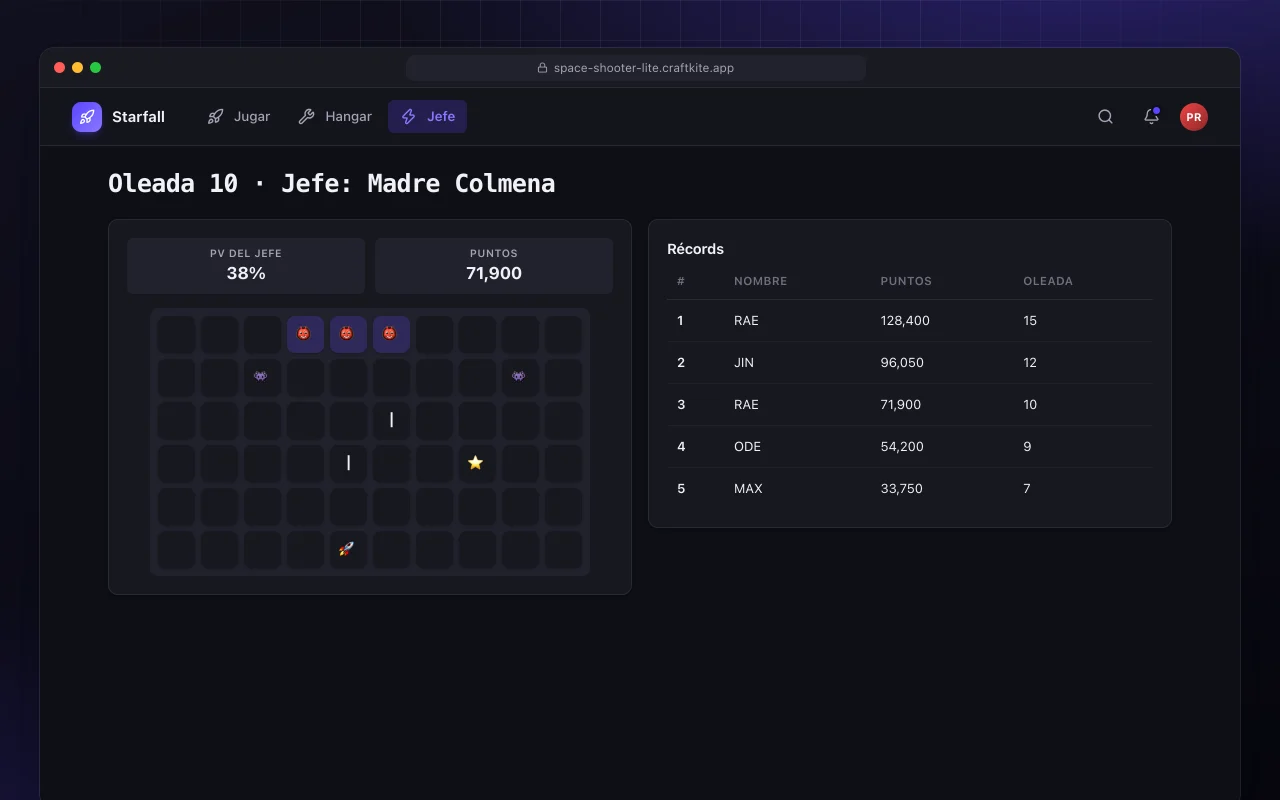The image size is (1280, 800).
Task: Click the Puntos column header in Récords
Action: pos(906,281)
